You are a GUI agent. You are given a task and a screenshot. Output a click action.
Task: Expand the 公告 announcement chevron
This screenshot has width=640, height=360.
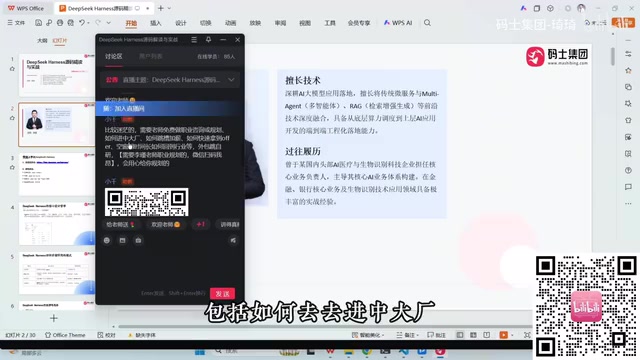pos(231,80)
